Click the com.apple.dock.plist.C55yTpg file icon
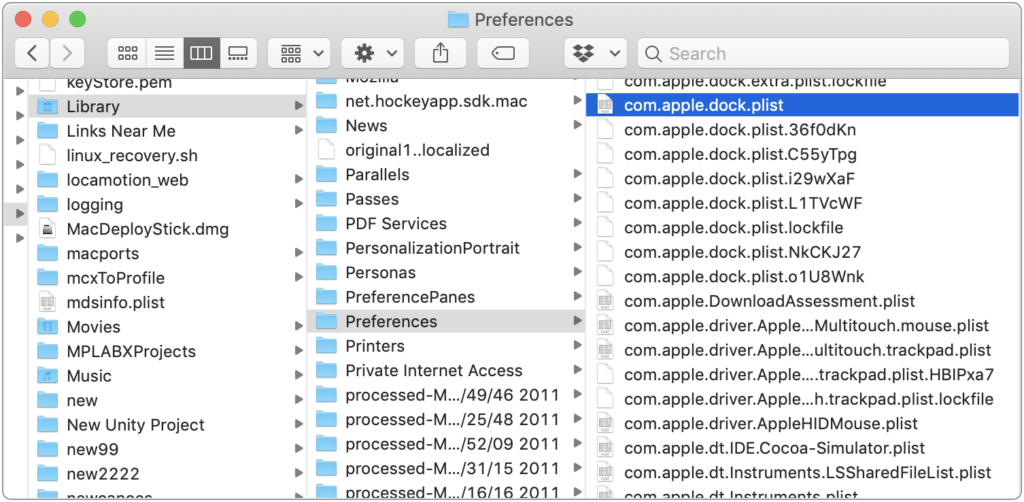The height and width of the screenshot is (502, 1024). pos(605,154)
